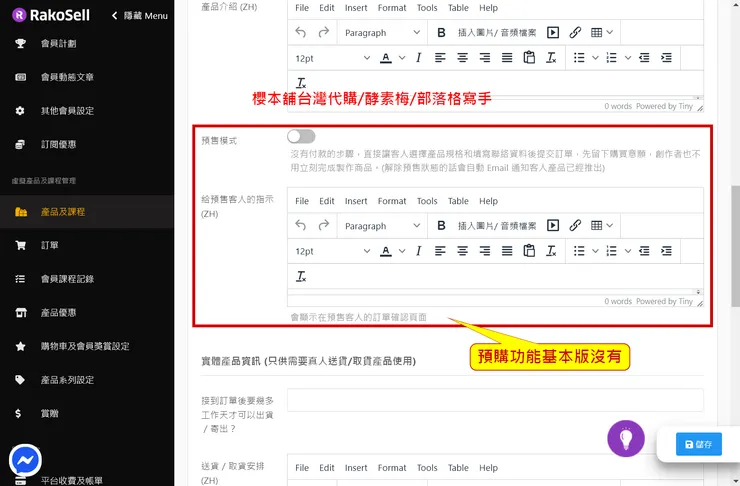Open 12pt font size in the 給預售客人的指示 editor
Image resolution: width=740 pixels, height=486 pixels.
(332, 251)
